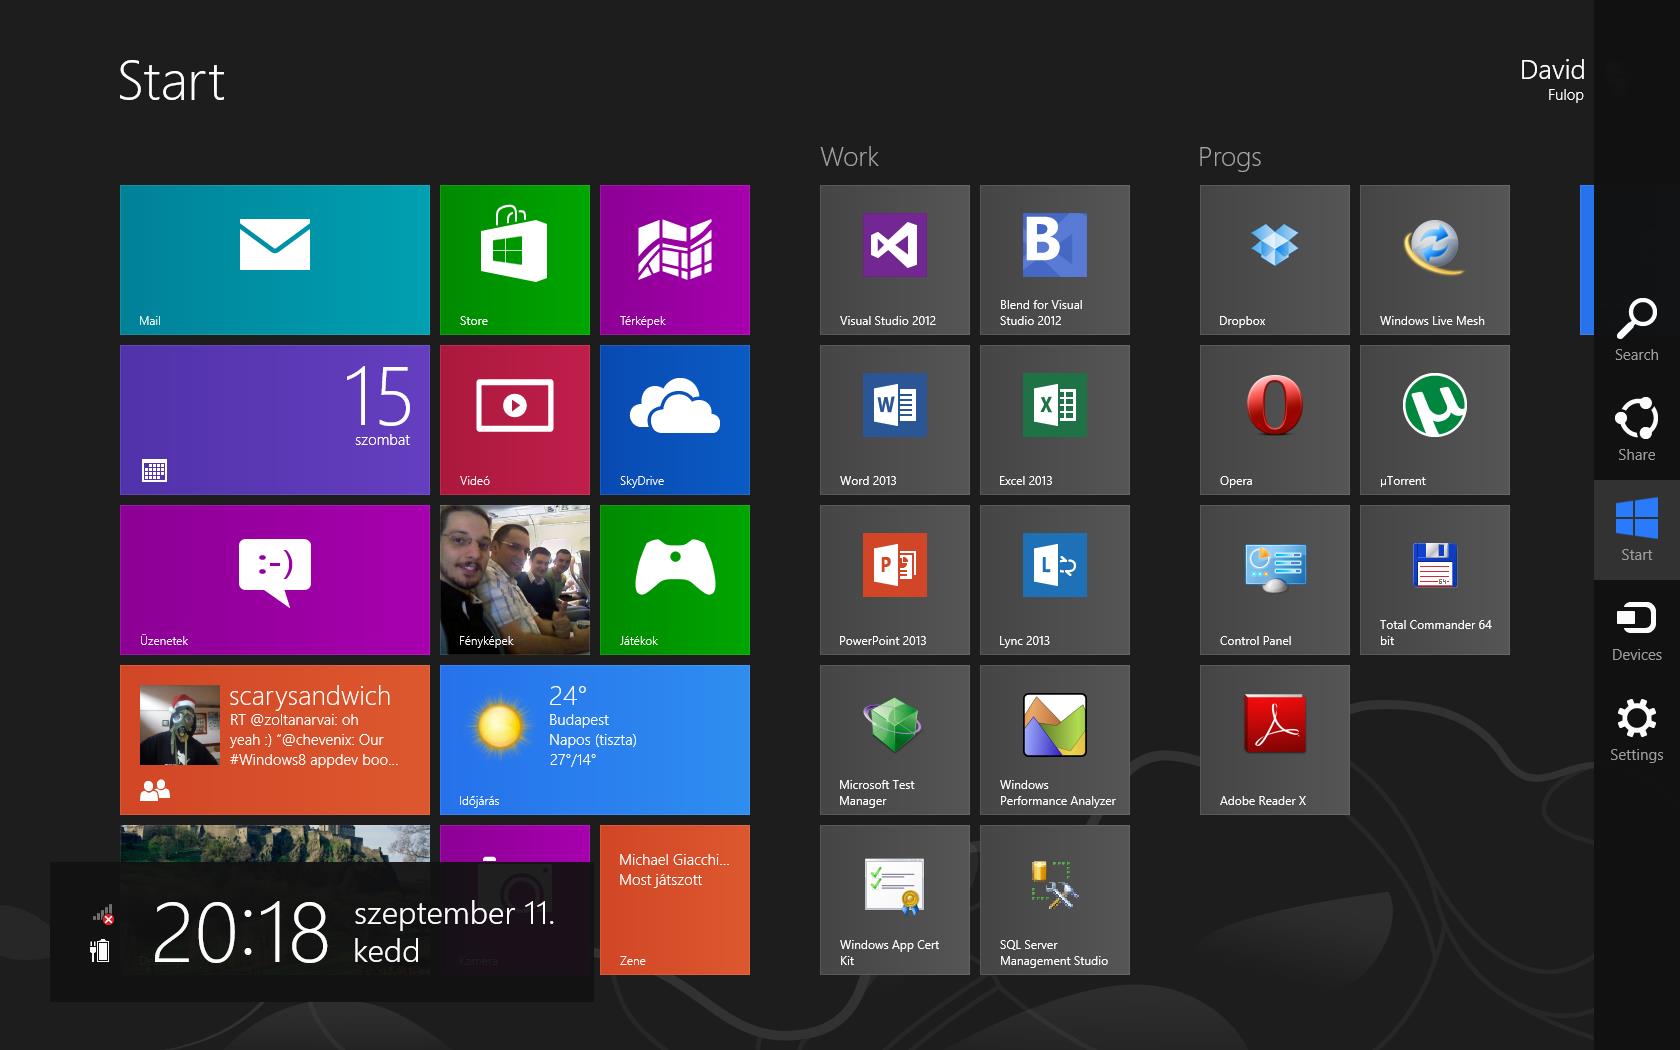Click the Progs group heading

(x=1229, y=158)
